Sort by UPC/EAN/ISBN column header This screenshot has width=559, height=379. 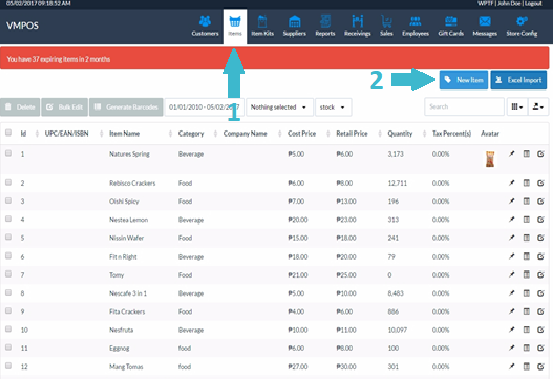click(x=66, y=134)
